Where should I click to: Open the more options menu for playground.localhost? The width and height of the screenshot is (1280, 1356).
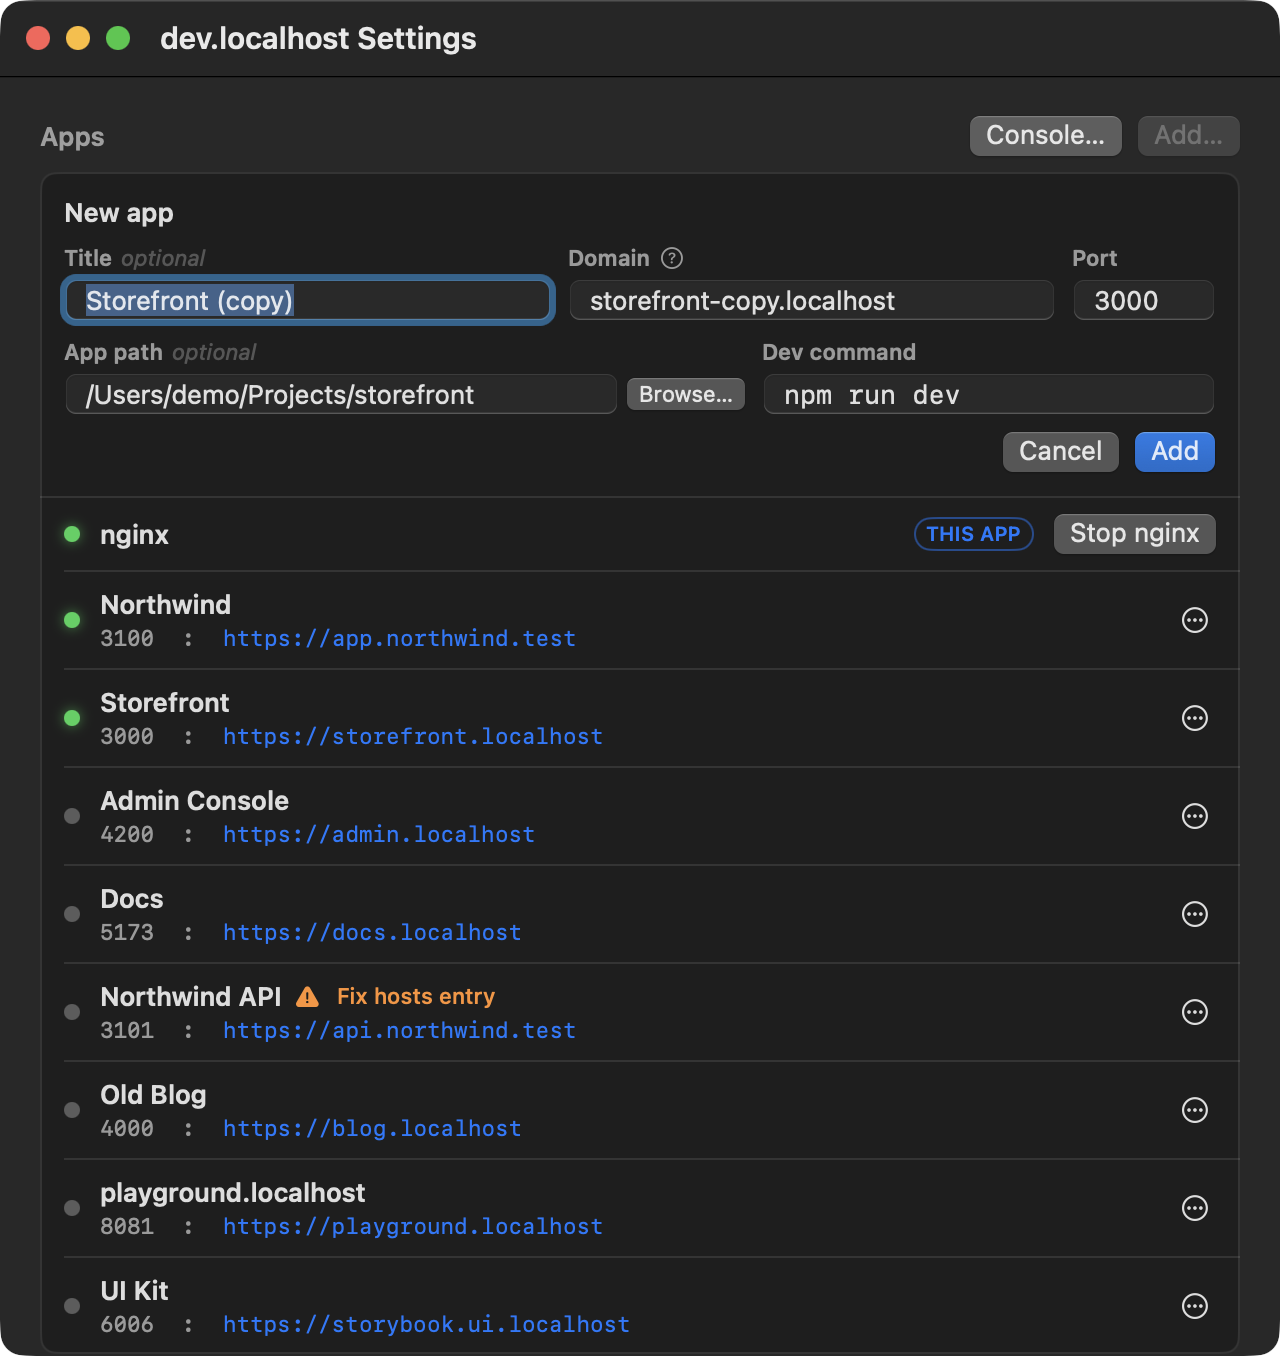point(1195,1208)
